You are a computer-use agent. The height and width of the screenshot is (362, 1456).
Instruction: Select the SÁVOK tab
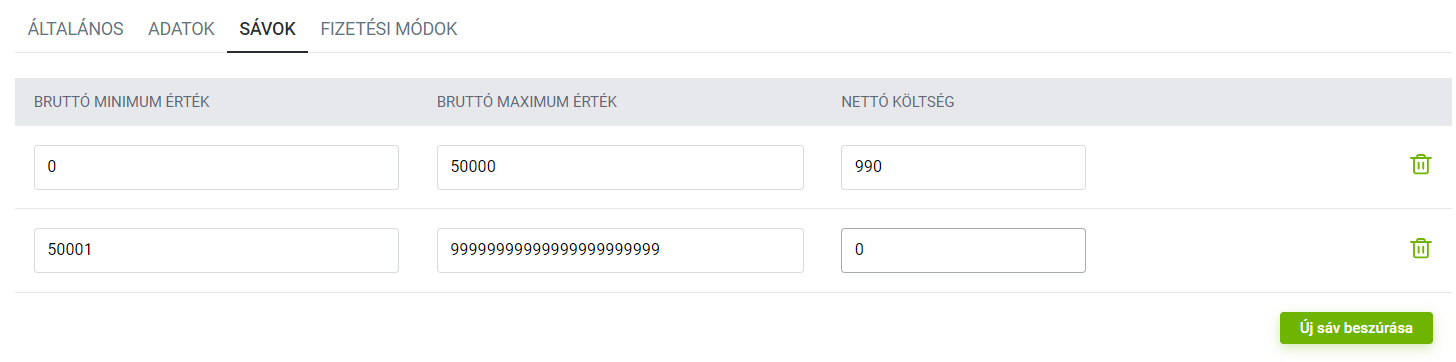click(x=267, y=29)
